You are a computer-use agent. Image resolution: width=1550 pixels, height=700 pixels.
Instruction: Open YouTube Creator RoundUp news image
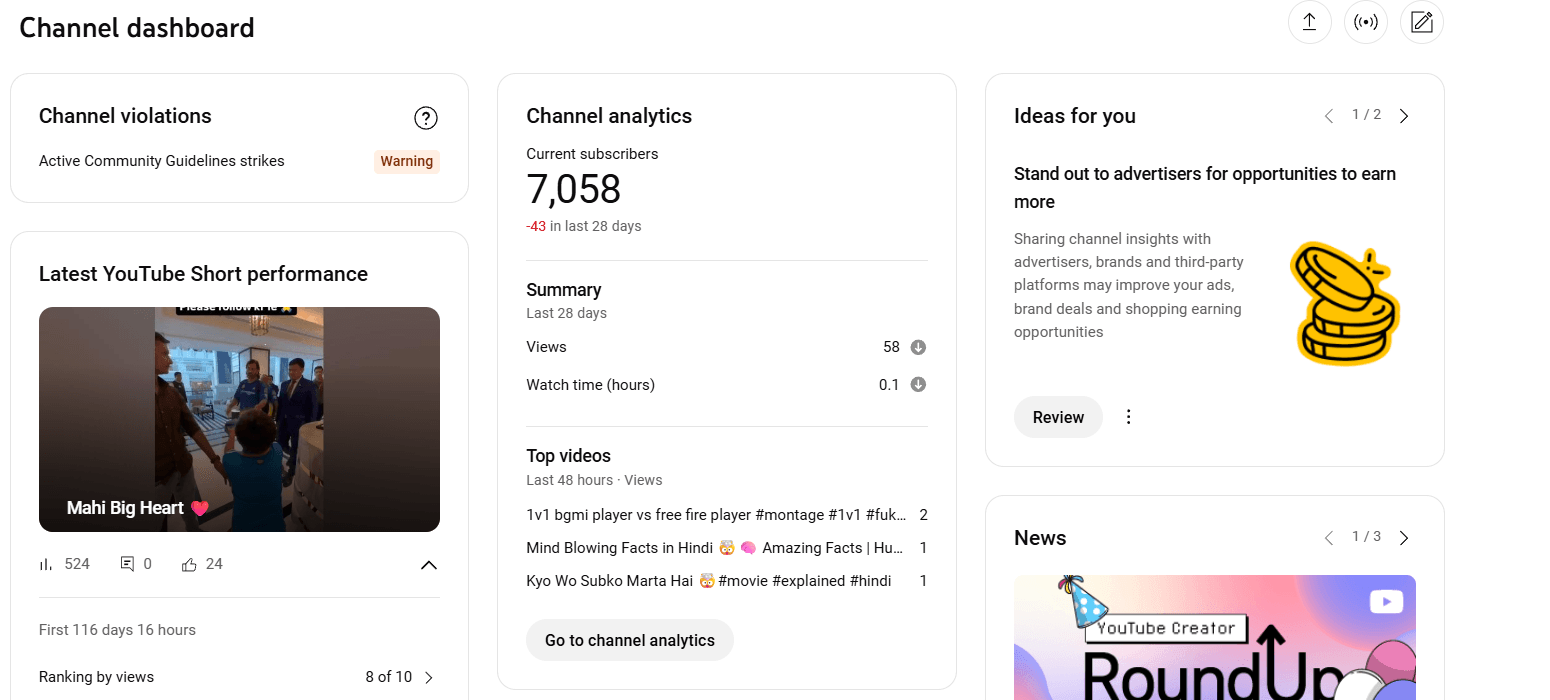tap(1215, 637)
